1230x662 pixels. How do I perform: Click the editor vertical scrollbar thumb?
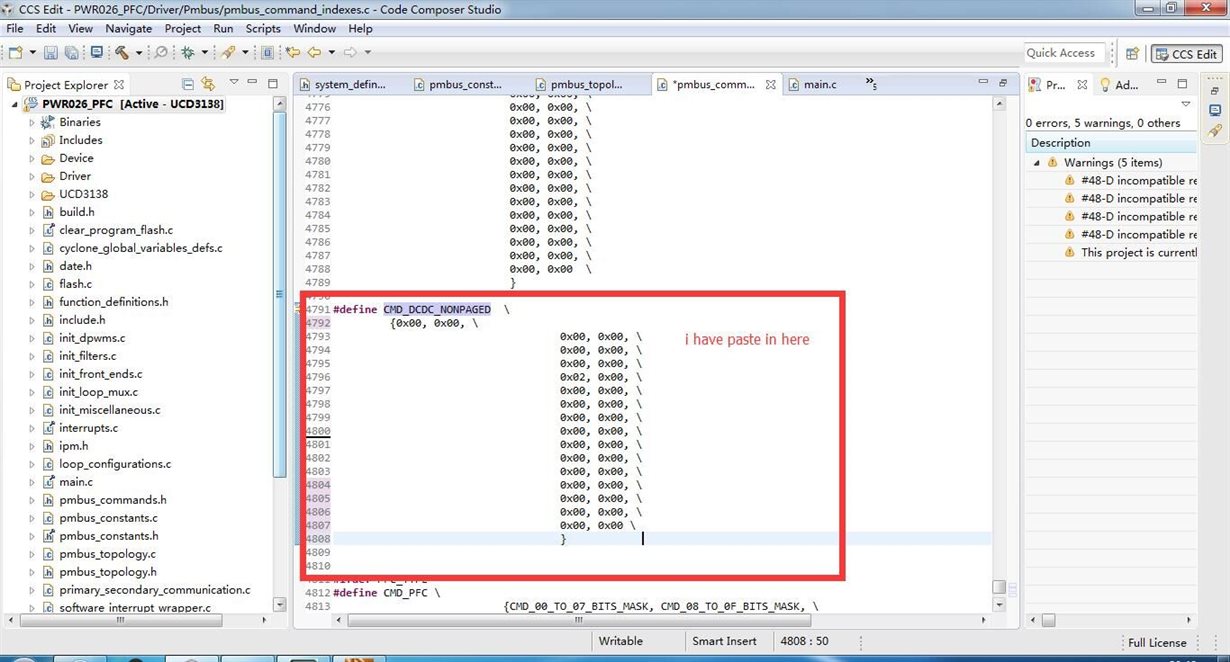coord(998,587)
